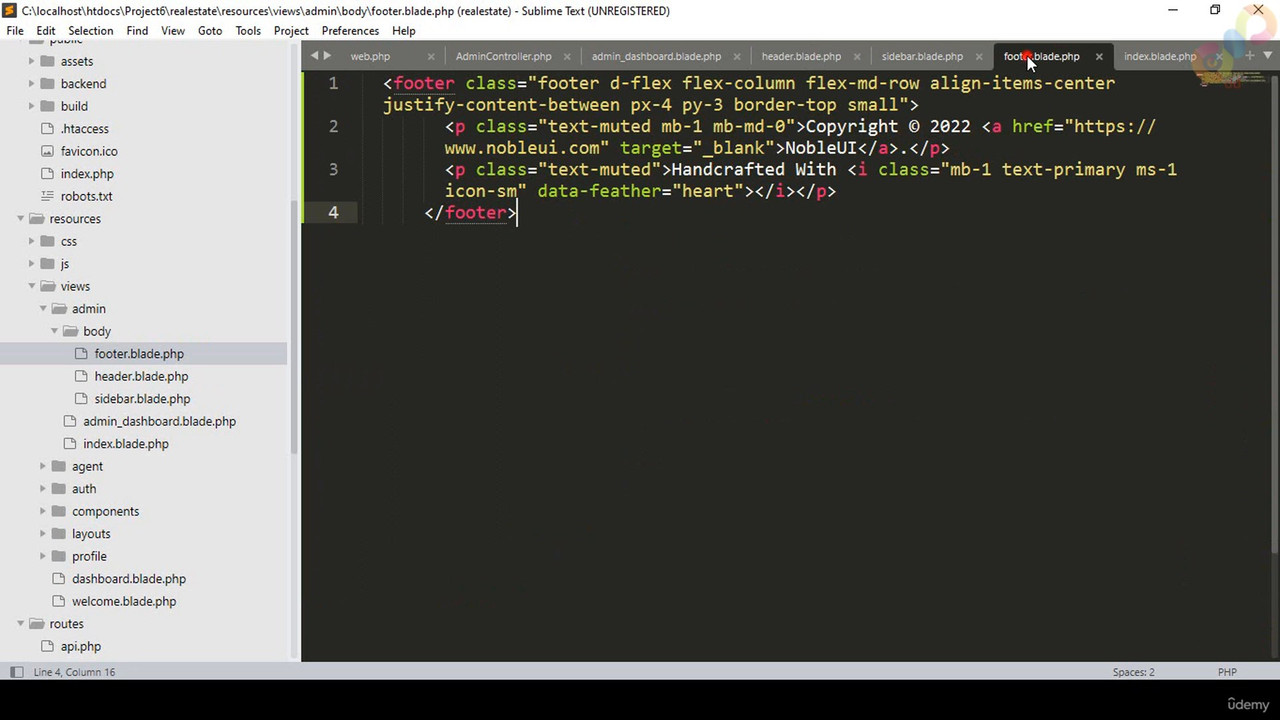Click the Spaces: 2 indentation setting
Image resolution: width=1280 pixels, height=720 pixels.
1134,672
